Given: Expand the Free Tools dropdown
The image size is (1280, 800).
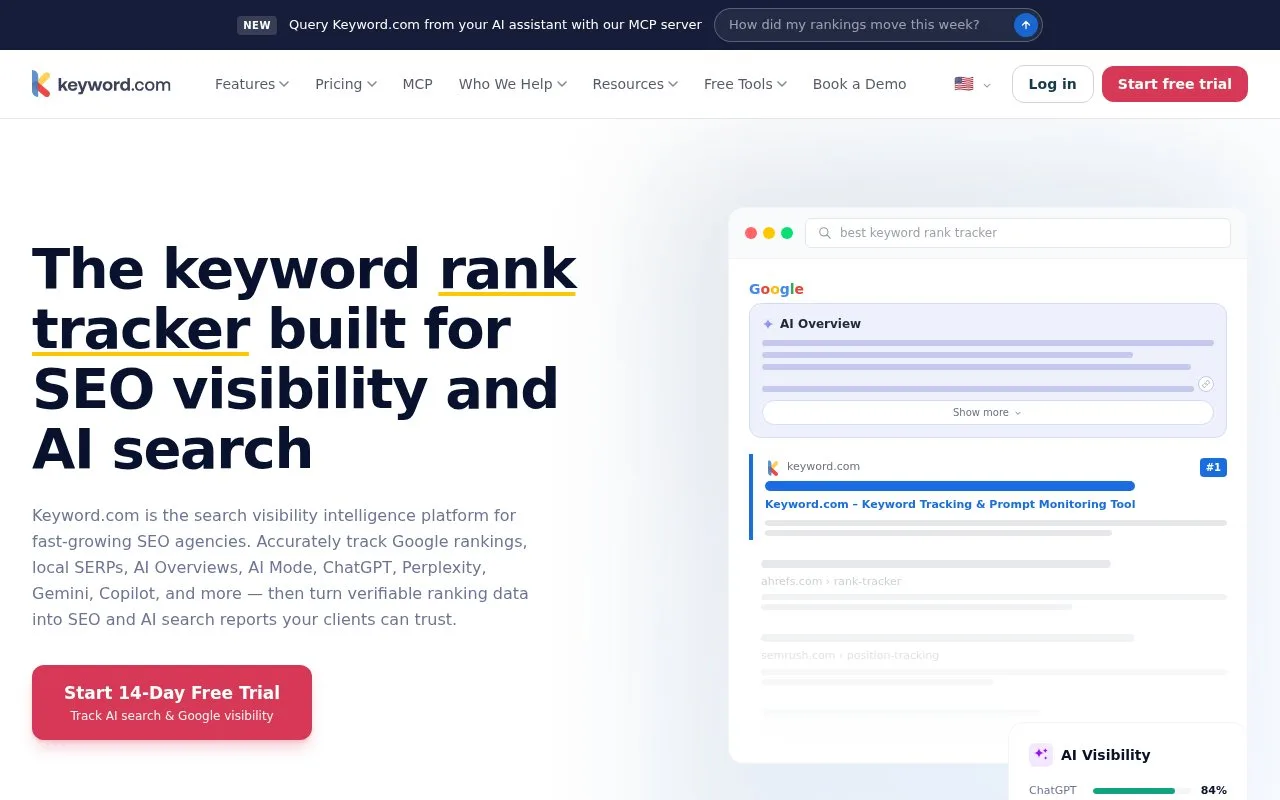Looking at the screenshot, I should [x=745, y=84].
